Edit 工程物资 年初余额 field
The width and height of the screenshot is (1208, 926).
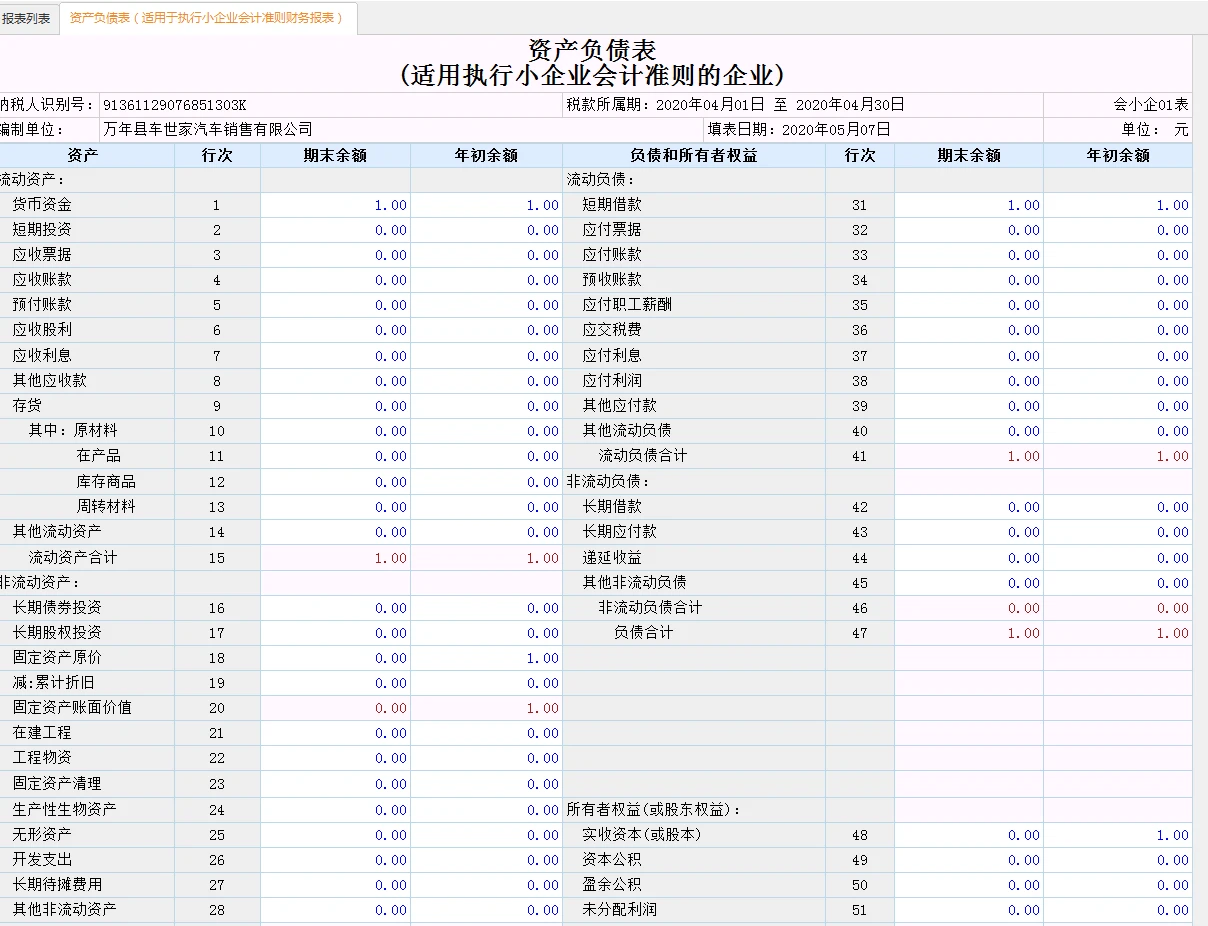tap(486, 758)
